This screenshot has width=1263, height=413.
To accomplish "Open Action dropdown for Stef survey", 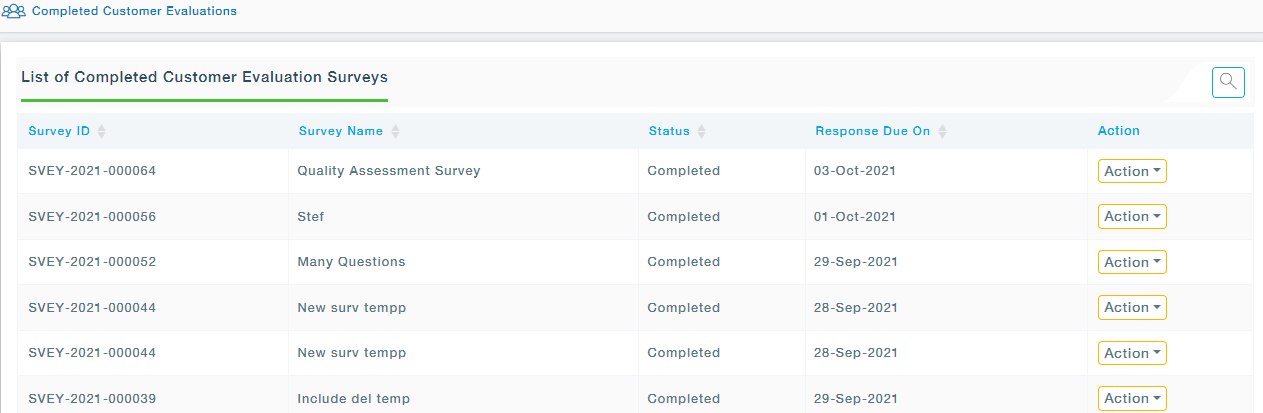I will point(1132,216).
